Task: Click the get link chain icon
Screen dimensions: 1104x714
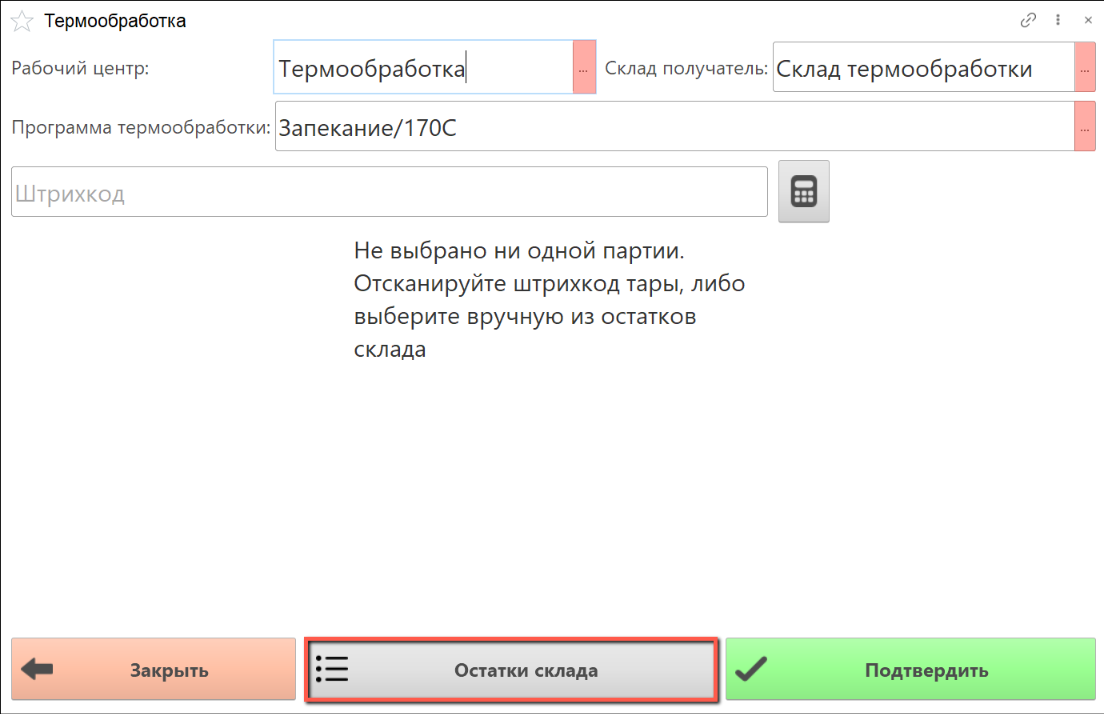Action: [x=1027, y=20]
